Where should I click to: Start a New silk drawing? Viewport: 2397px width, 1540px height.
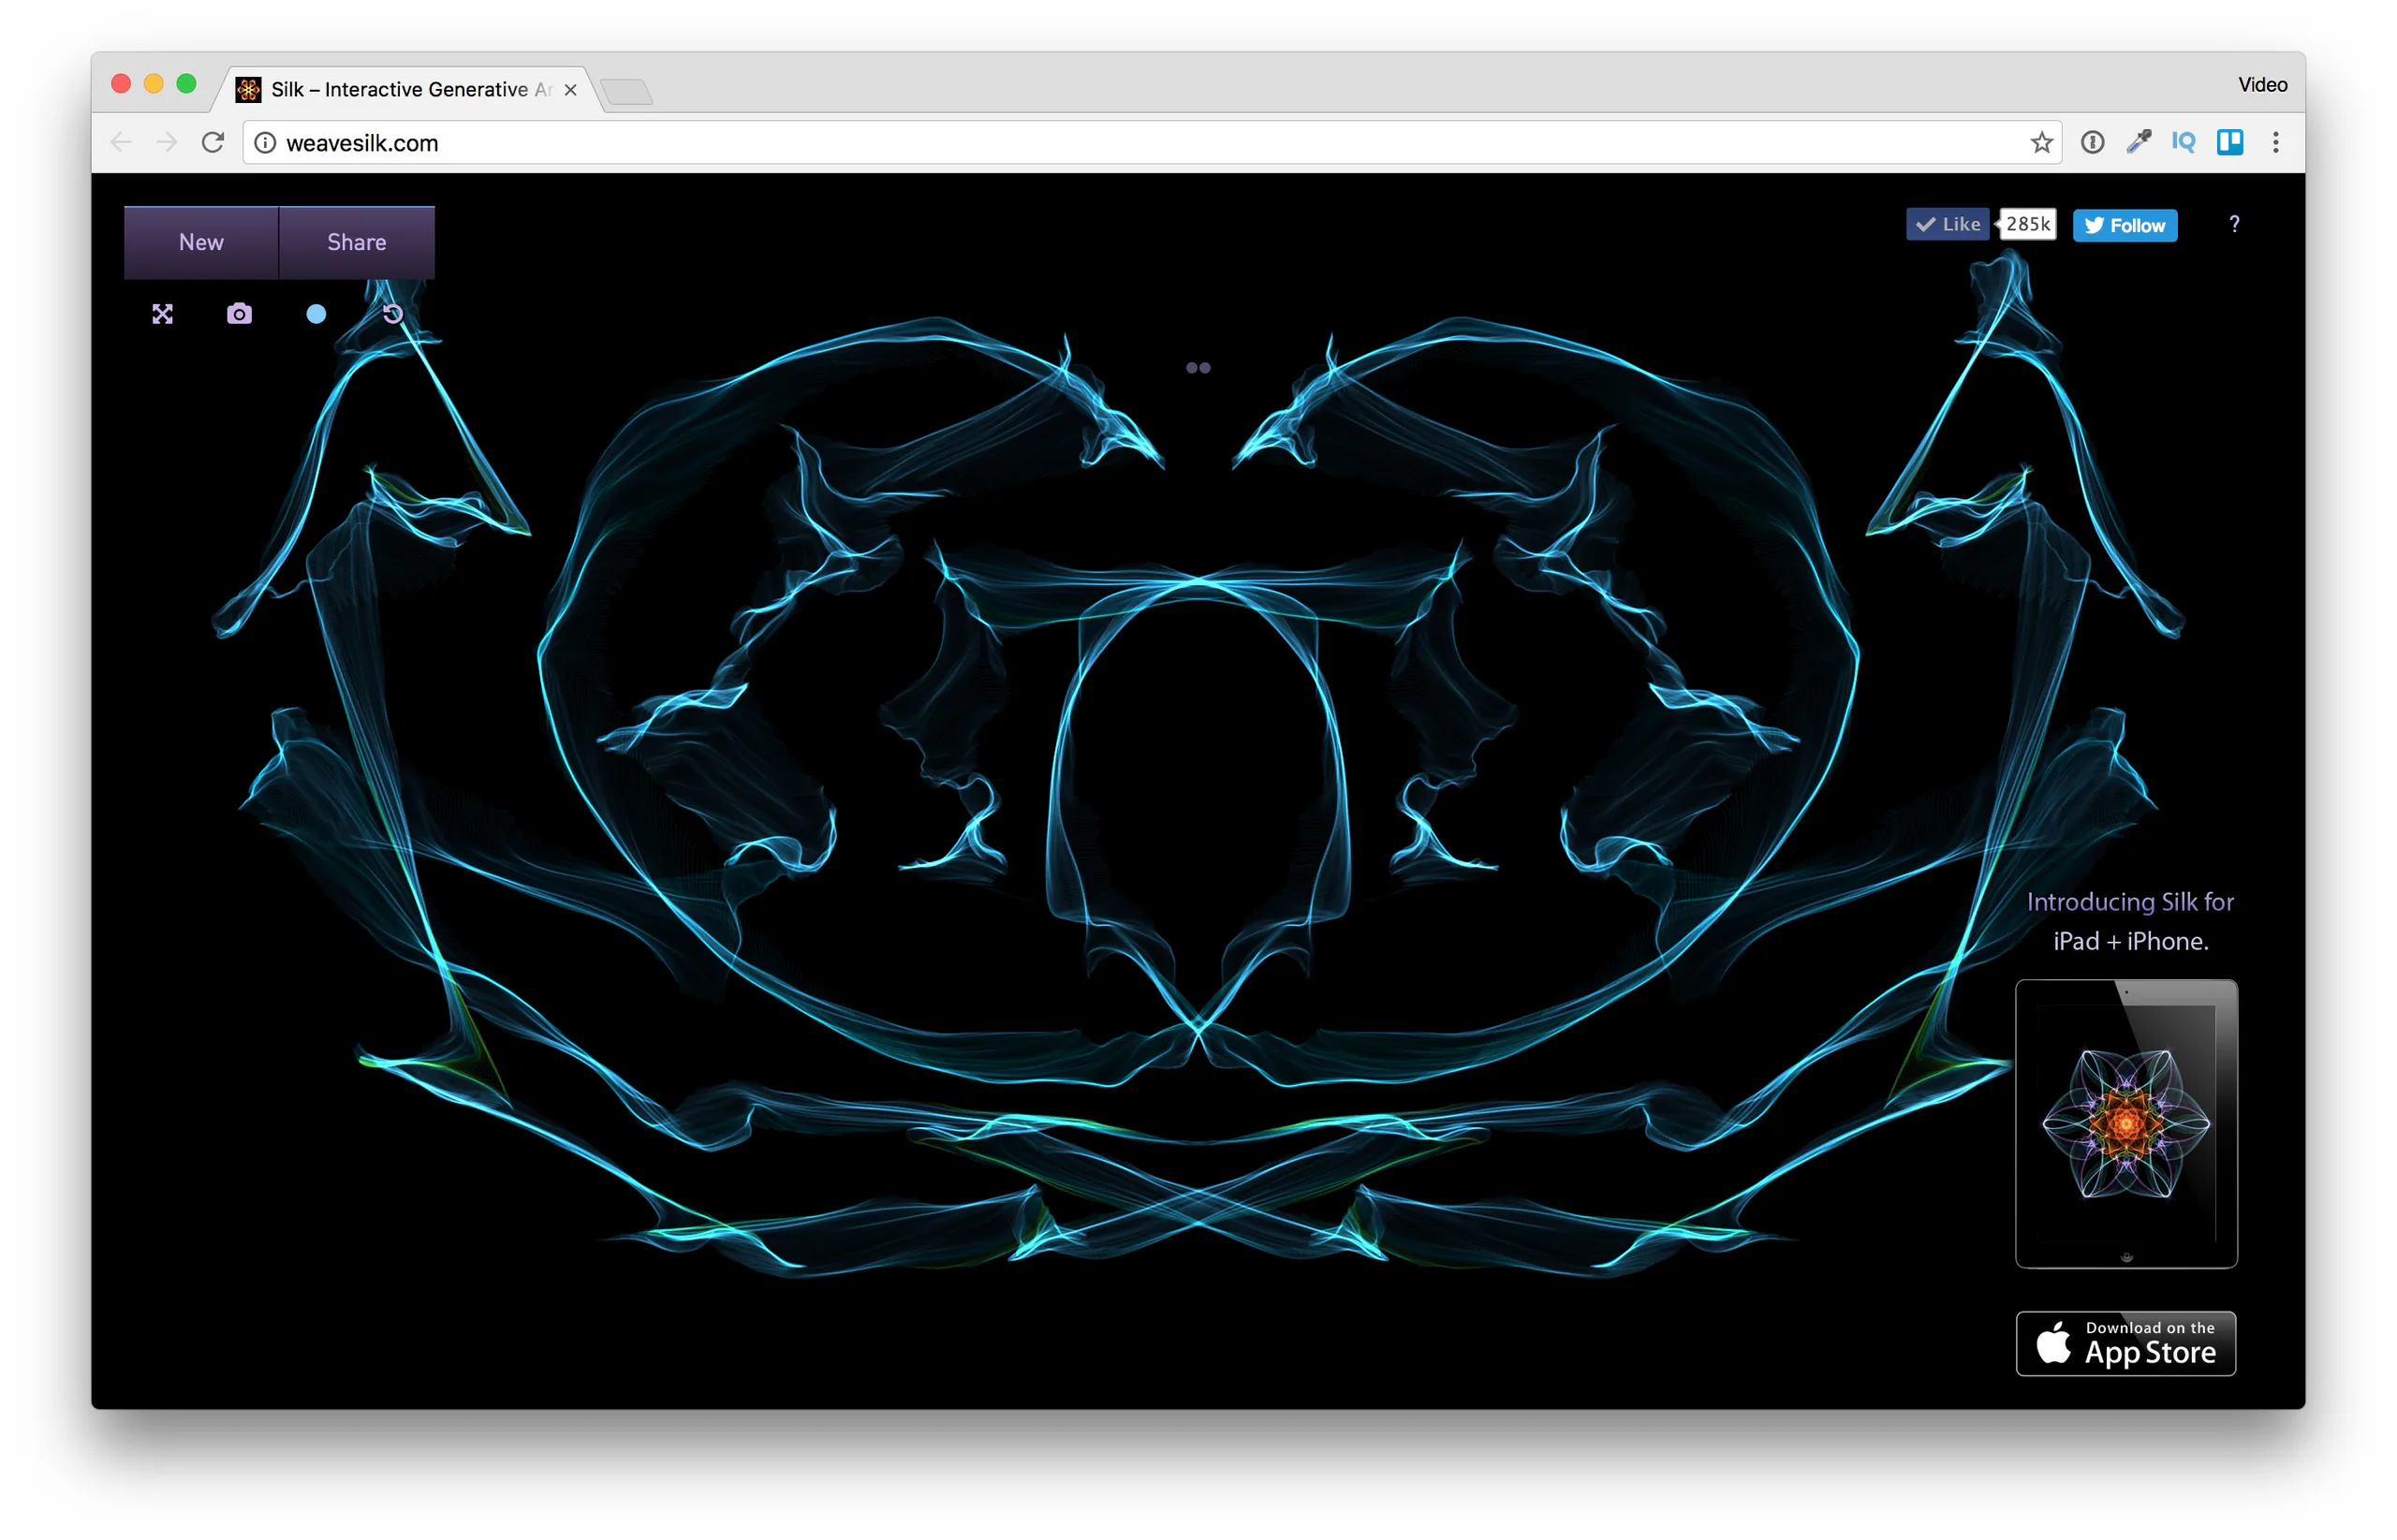[x=201, y=242]
